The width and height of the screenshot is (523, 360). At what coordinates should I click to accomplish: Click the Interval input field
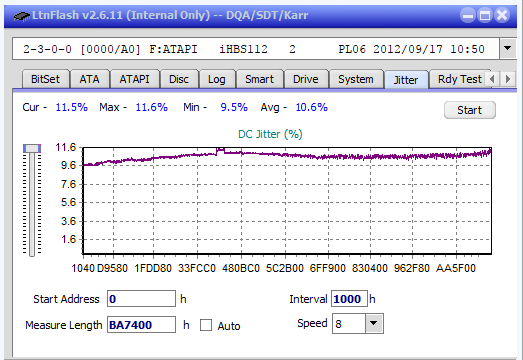349,299
